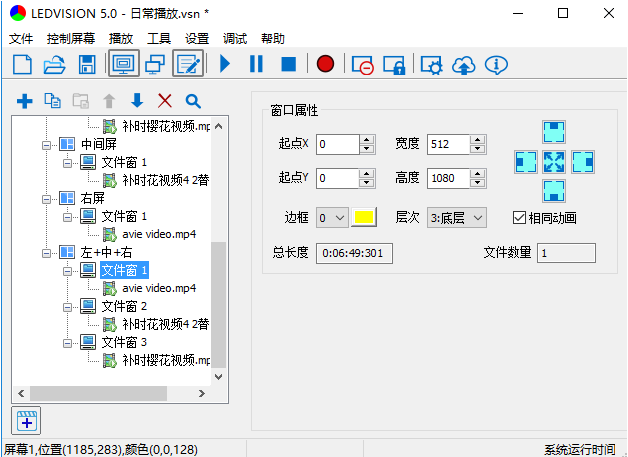Click the red X Delete icon

[x=165, y=101]
